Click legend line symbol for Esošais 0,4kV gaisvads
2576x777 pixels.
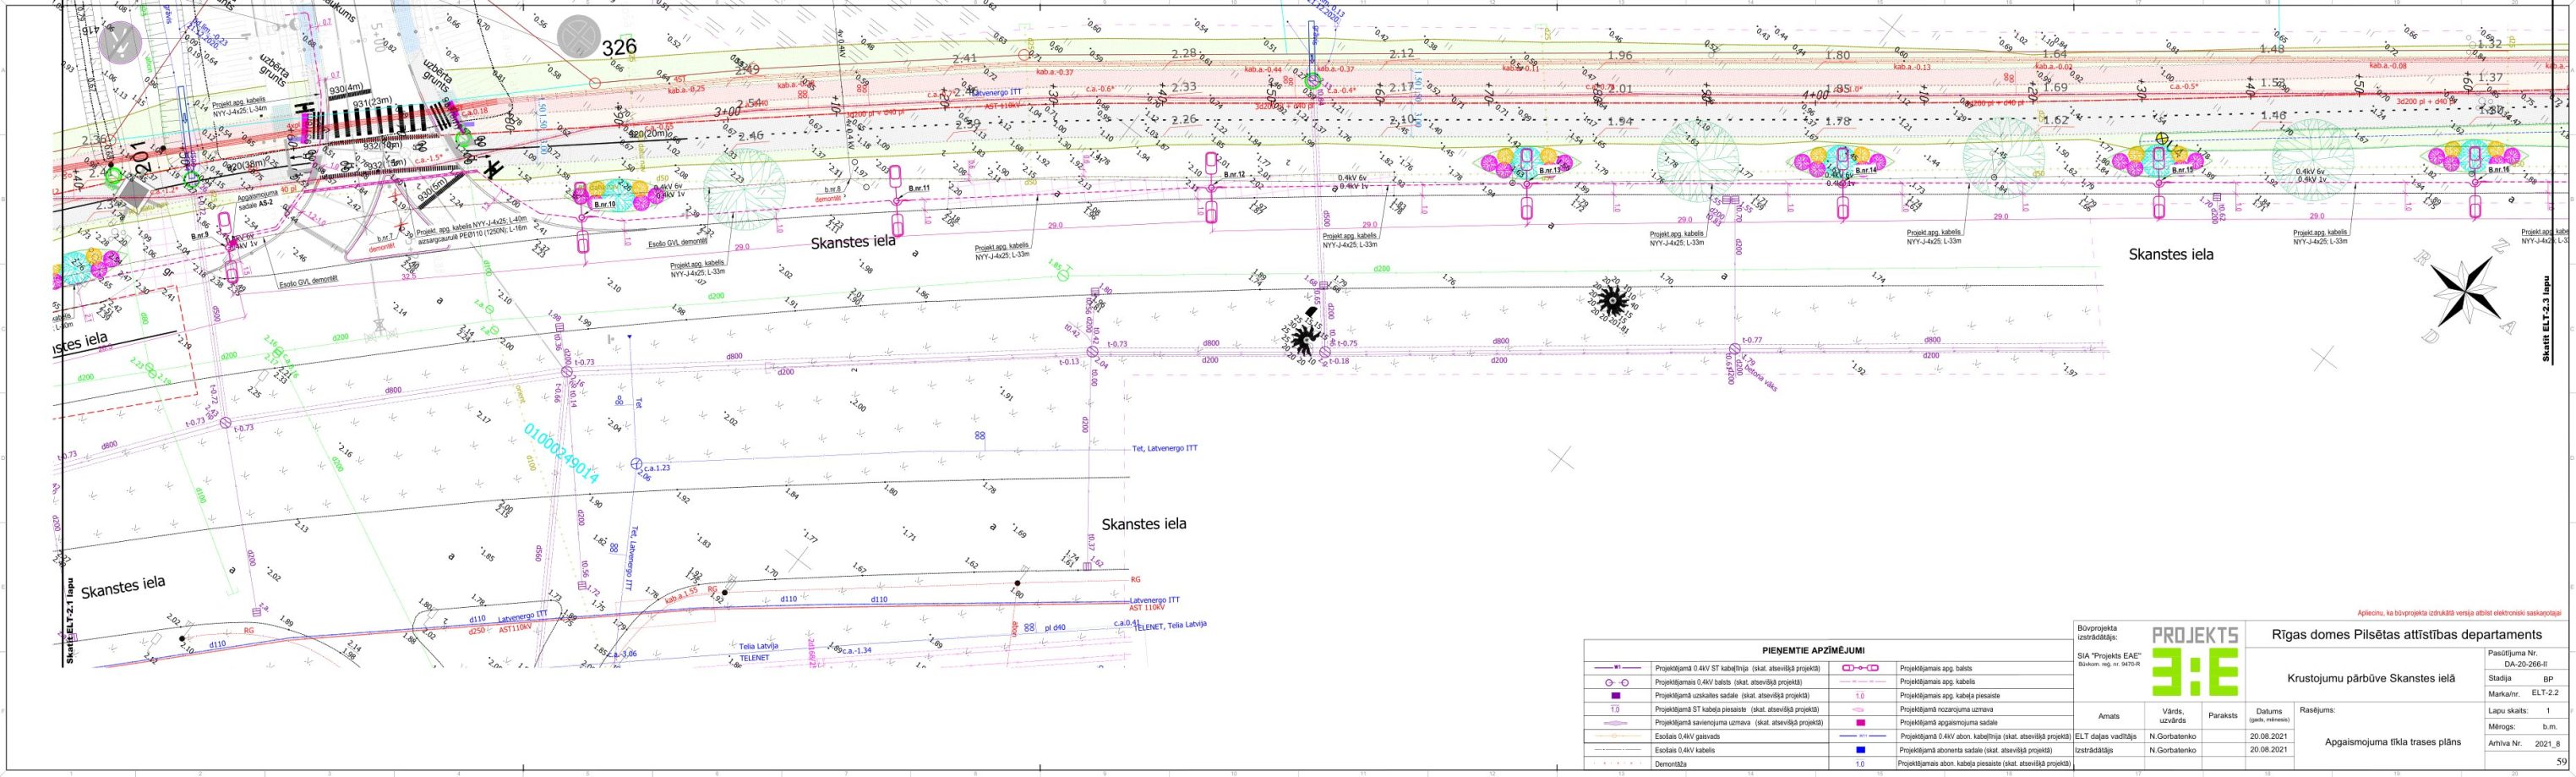1619,736
